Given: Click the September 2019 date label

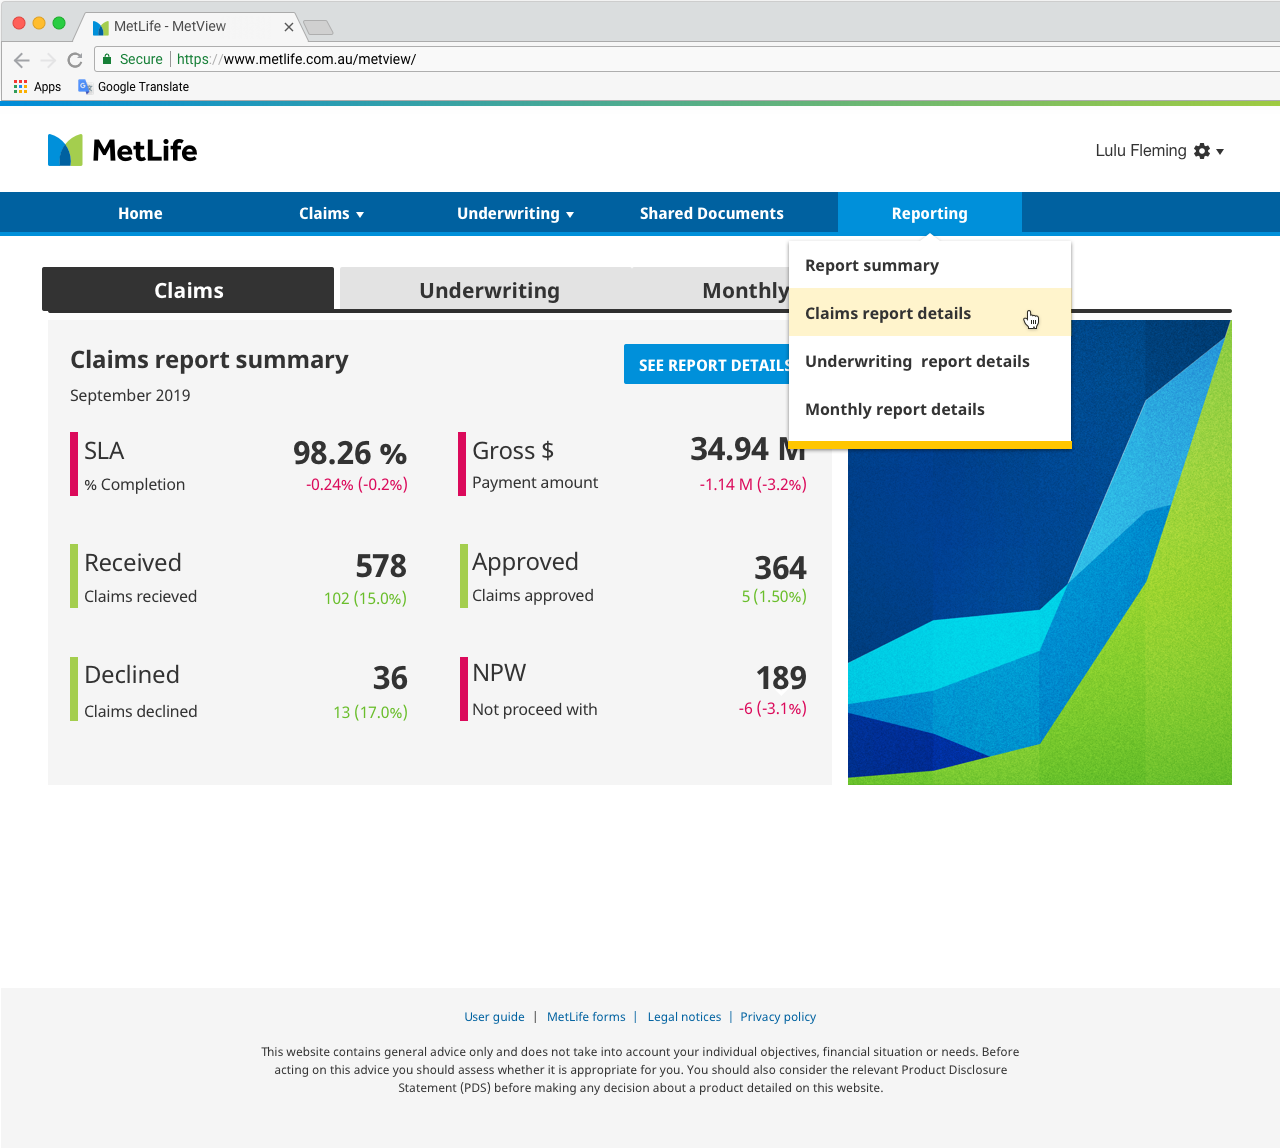Looking at the screenshot, I should click(130, 395).
